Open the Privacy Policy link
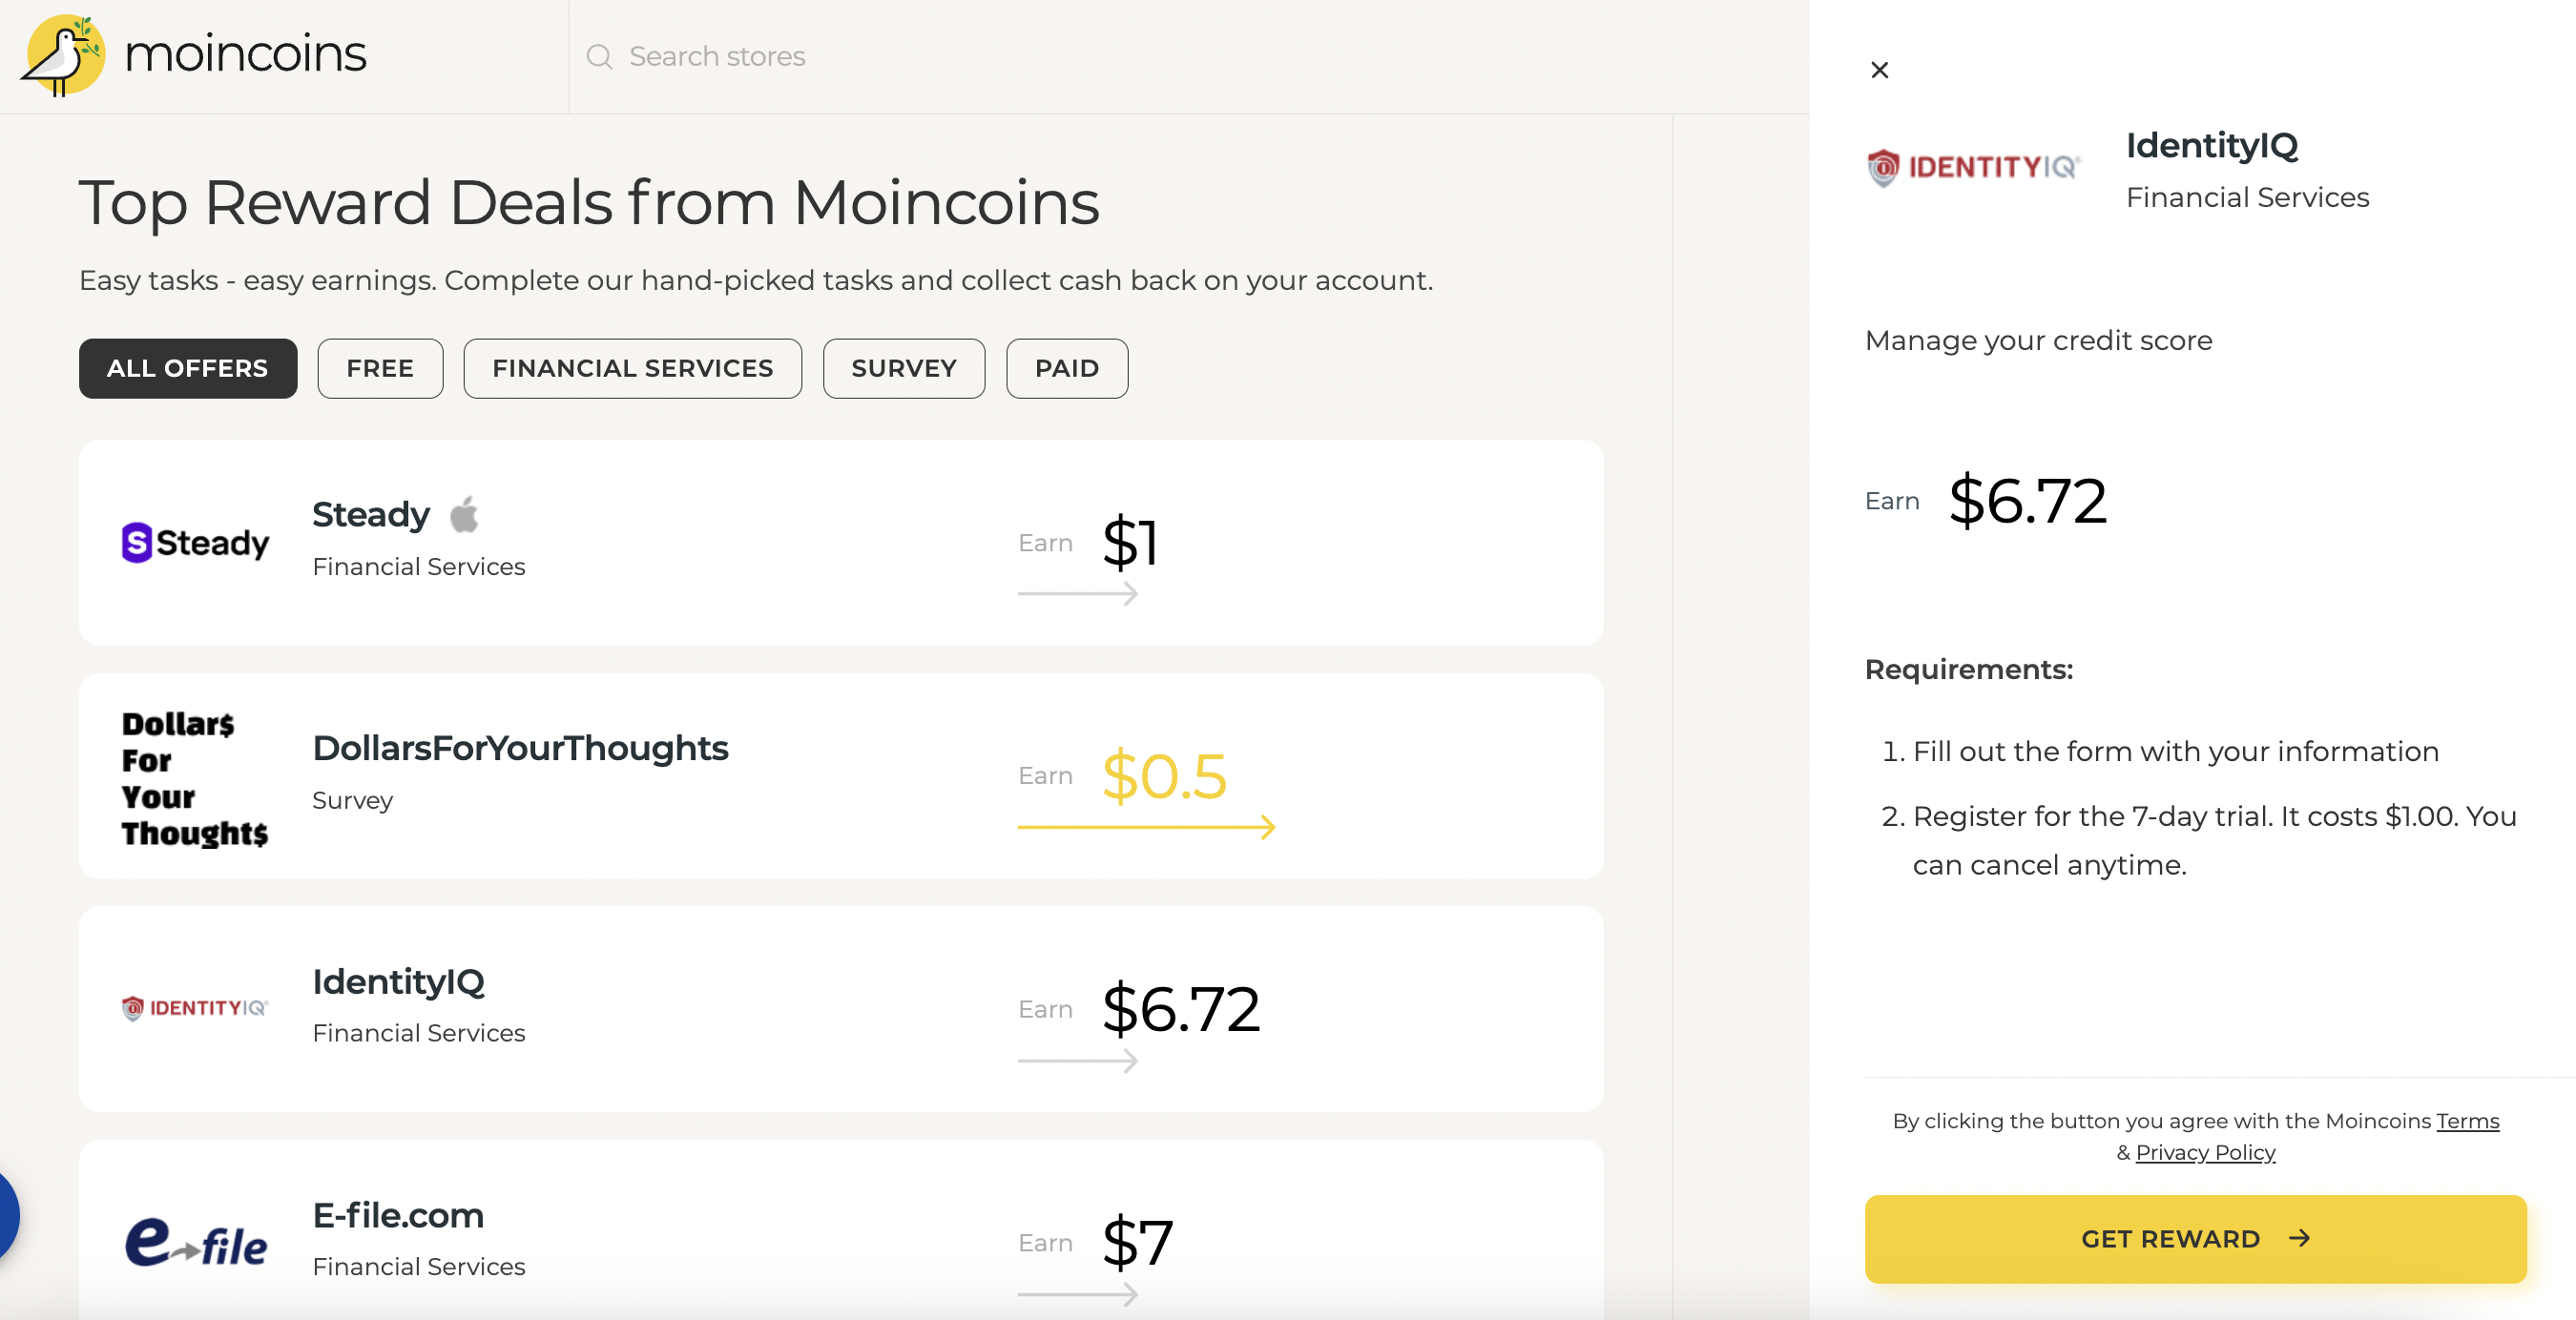Screen dimensions: 2576x1320 [2205, 1152]
